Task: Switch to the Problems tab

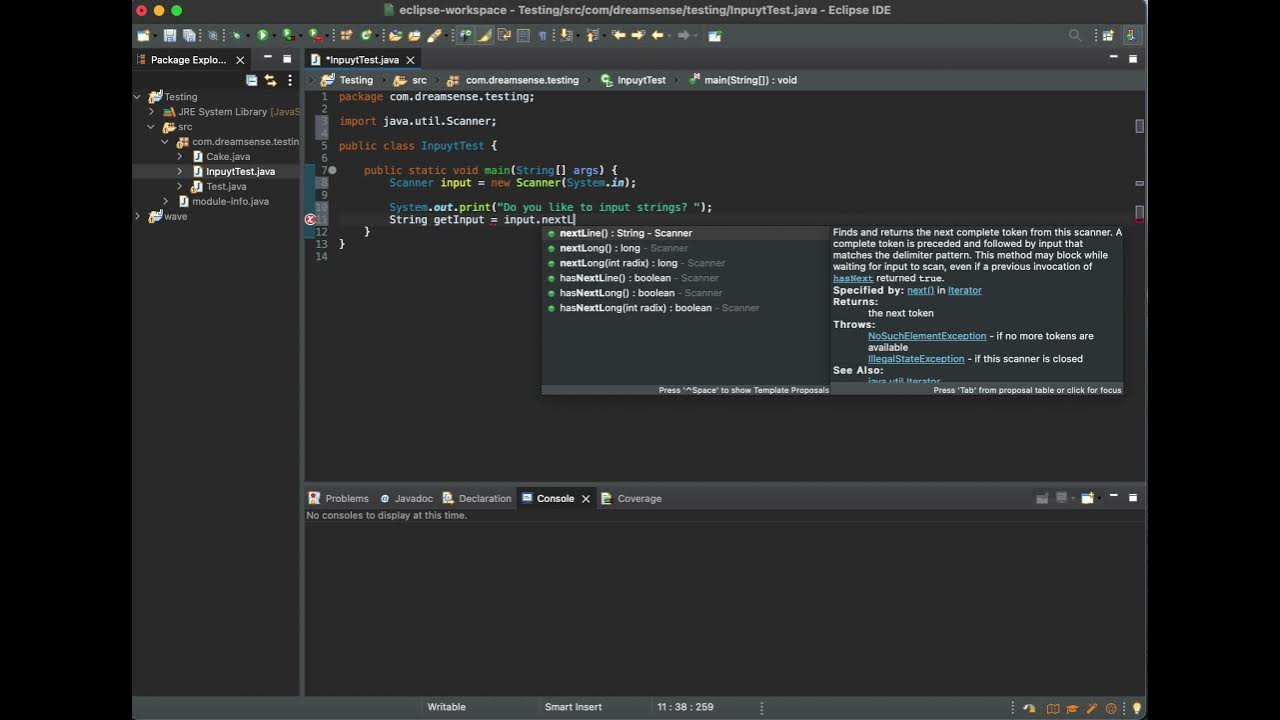Action: (346, 498)
